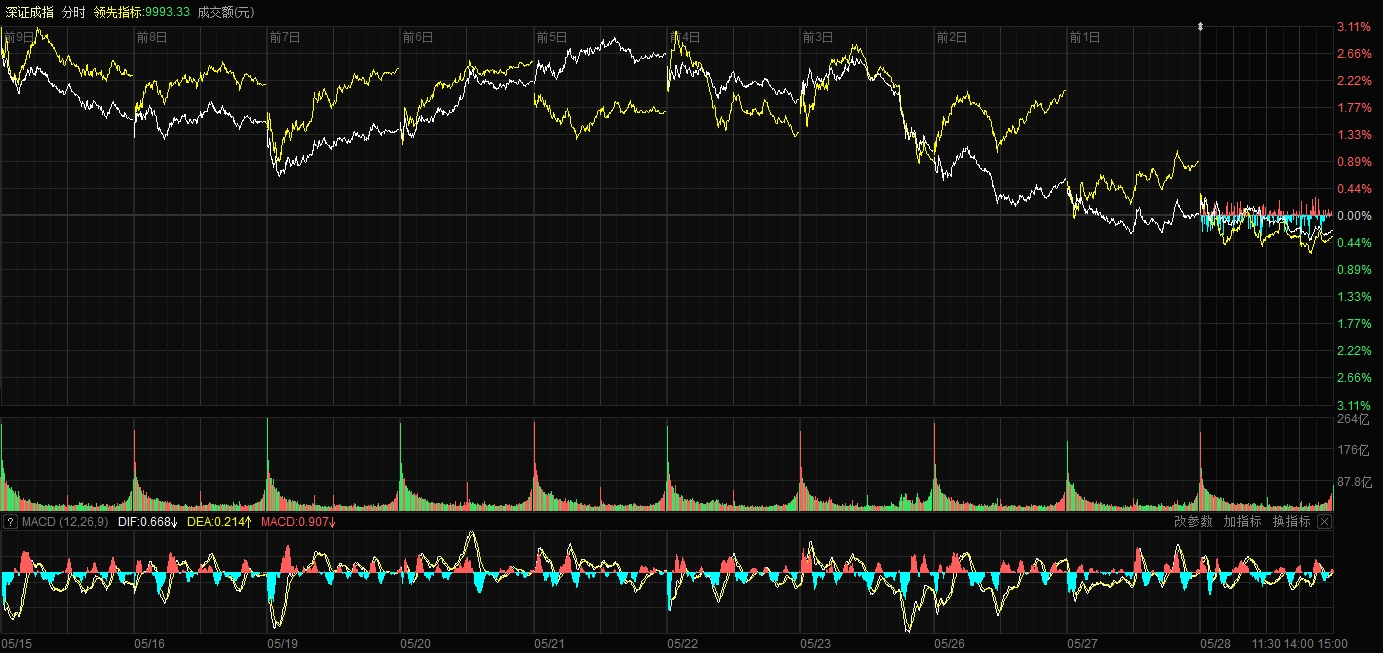Select the 前6日 day label
Screen dimensions: 1383x653
[x=418, y=37]
